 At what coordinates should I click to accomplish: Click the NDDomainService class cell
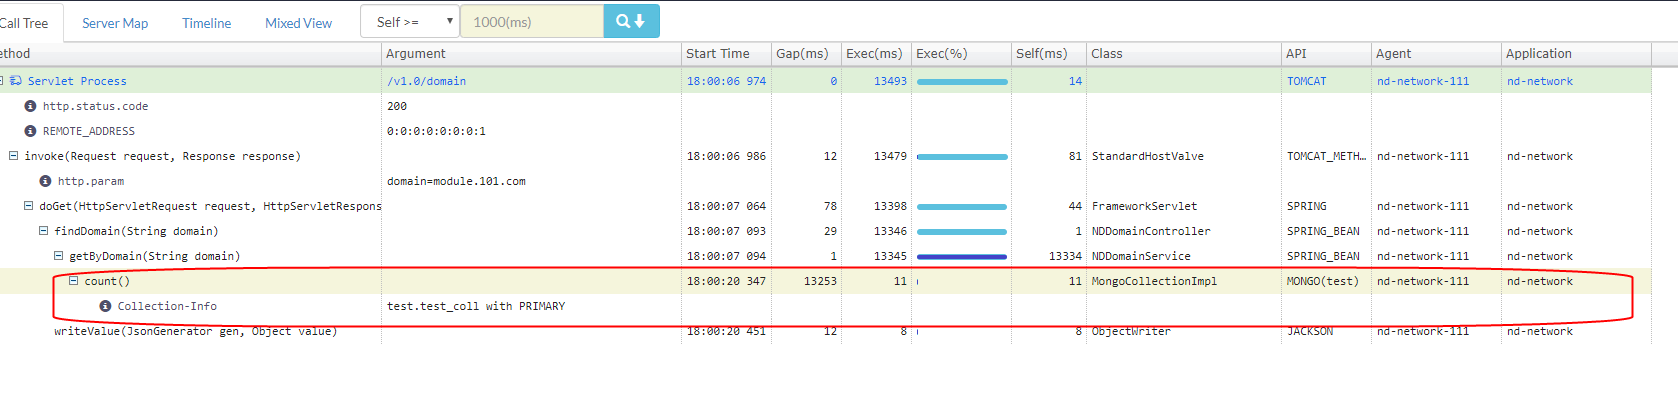tap(1141, 256)
